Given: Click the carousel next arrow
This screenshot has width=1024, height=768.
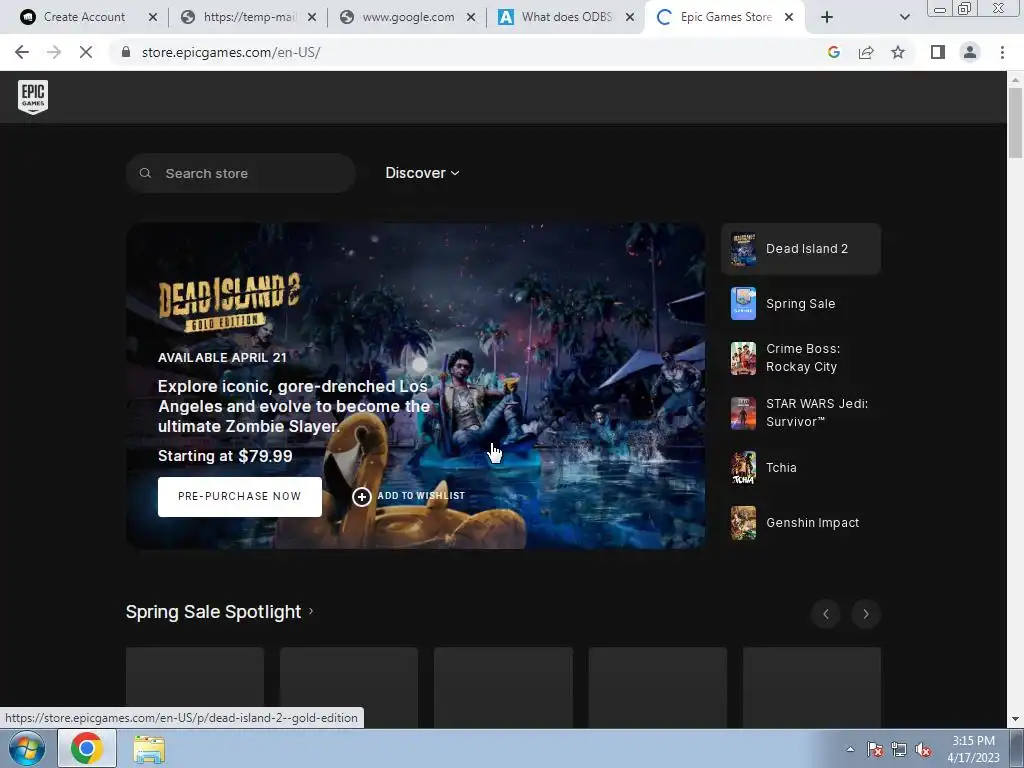Looking at the screenshot, I should (x=866, y=614).
